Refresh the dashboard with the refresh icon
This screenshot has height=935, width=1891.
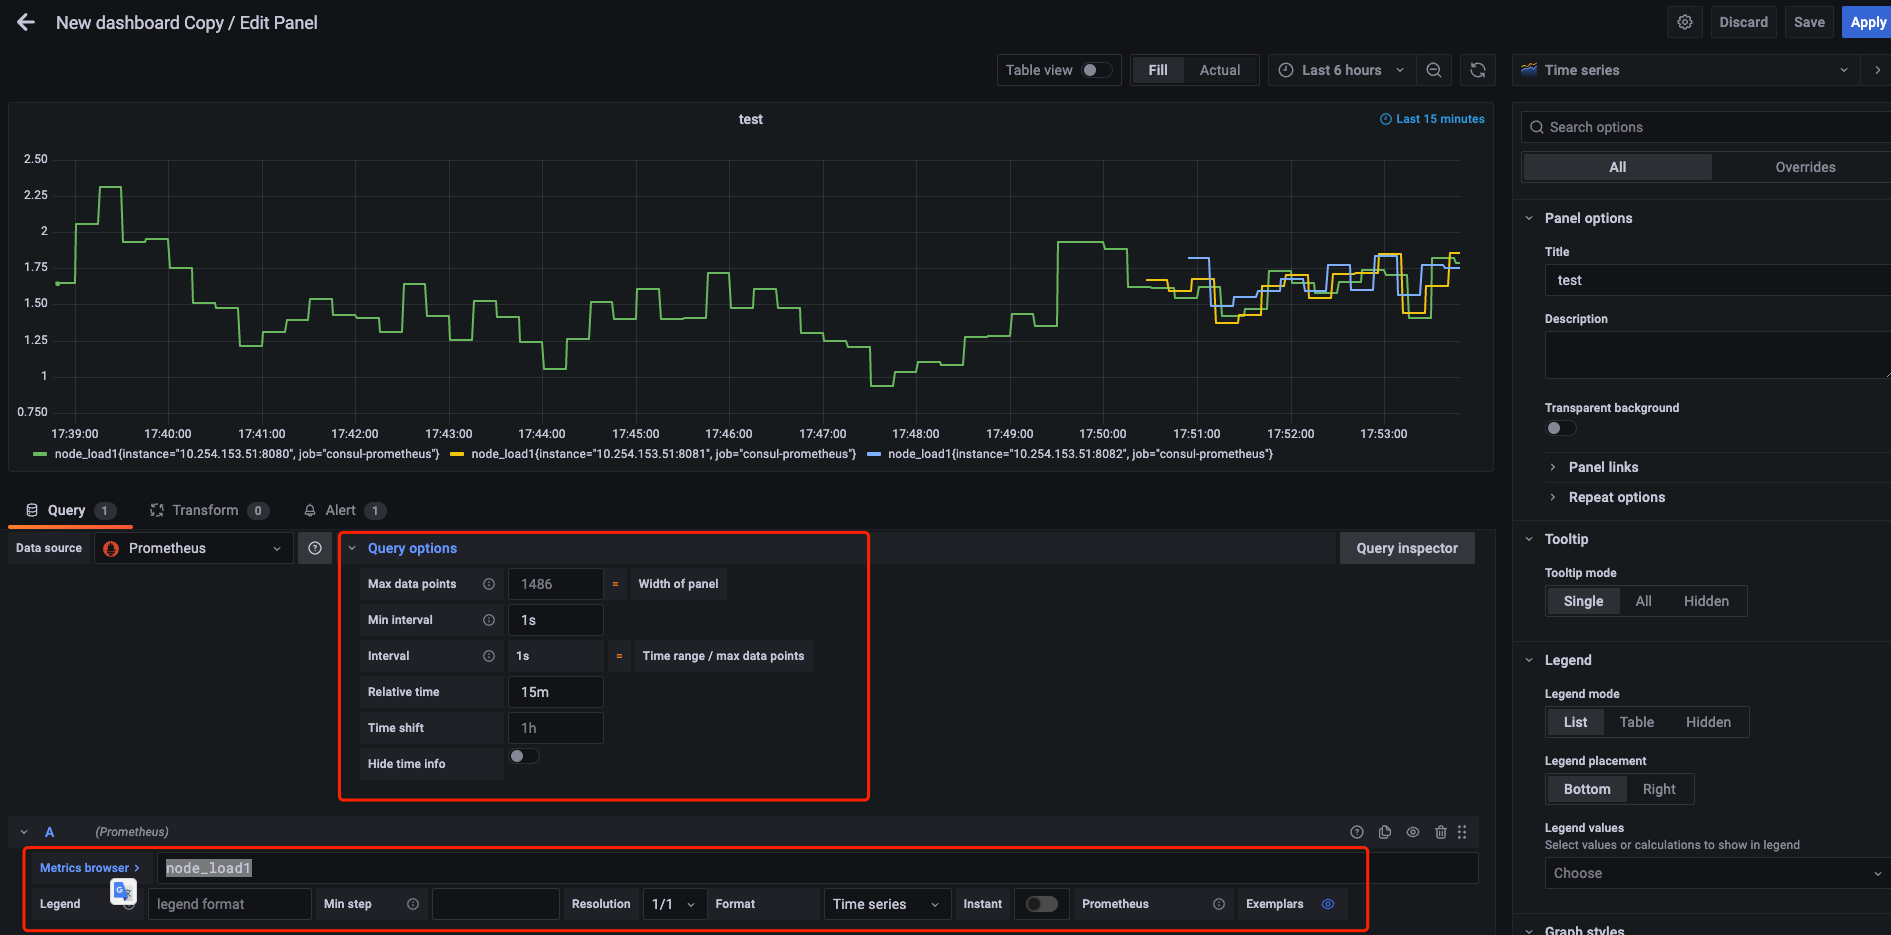pyautogui.click(x=1478, y=70)
